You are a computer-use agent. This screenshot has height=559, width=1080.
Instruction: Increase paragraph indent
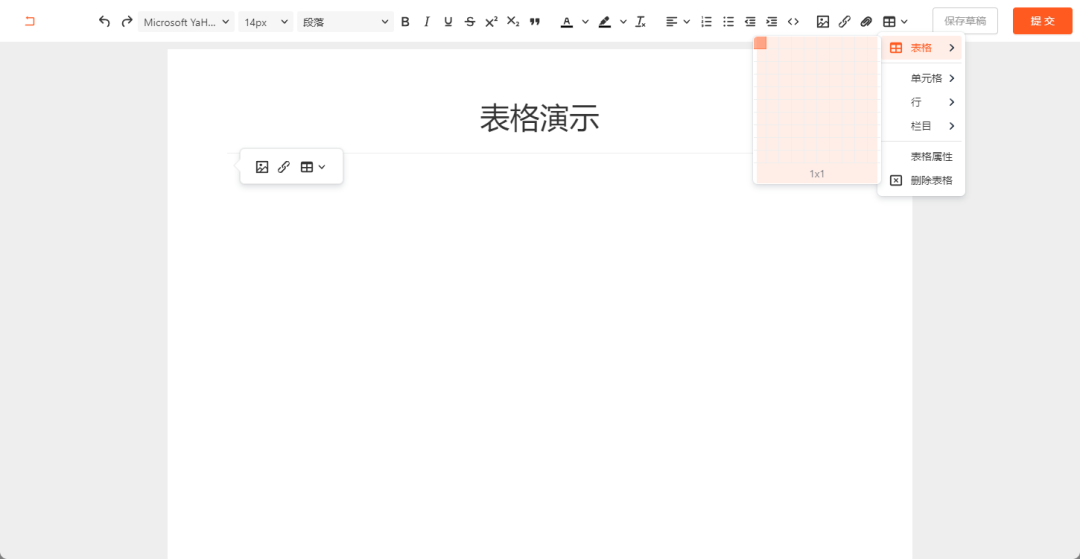point(771,21)
